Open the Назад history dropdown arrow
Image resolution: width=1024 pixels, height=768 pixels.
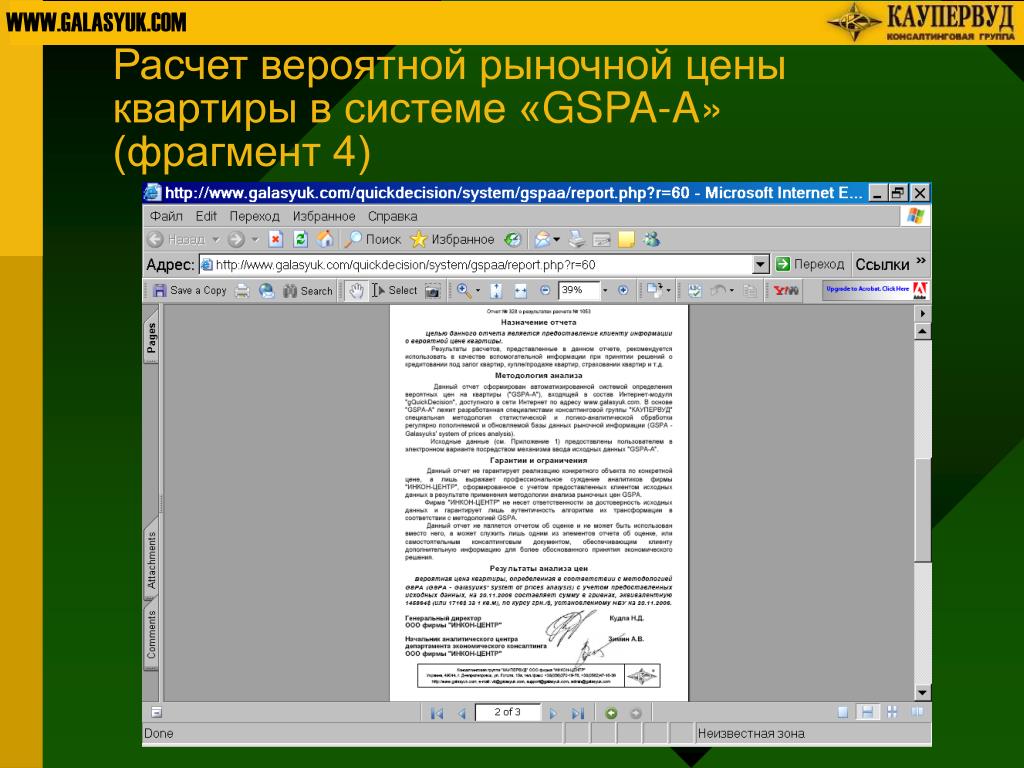pyautogui.click(x=216, y=240)
